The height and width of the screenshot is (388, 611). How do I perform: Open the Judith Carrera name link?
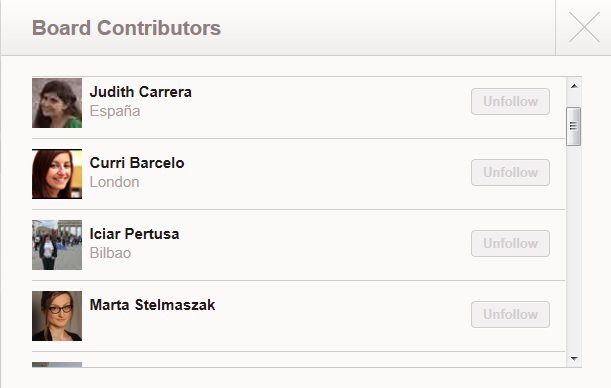pos(141,92)
